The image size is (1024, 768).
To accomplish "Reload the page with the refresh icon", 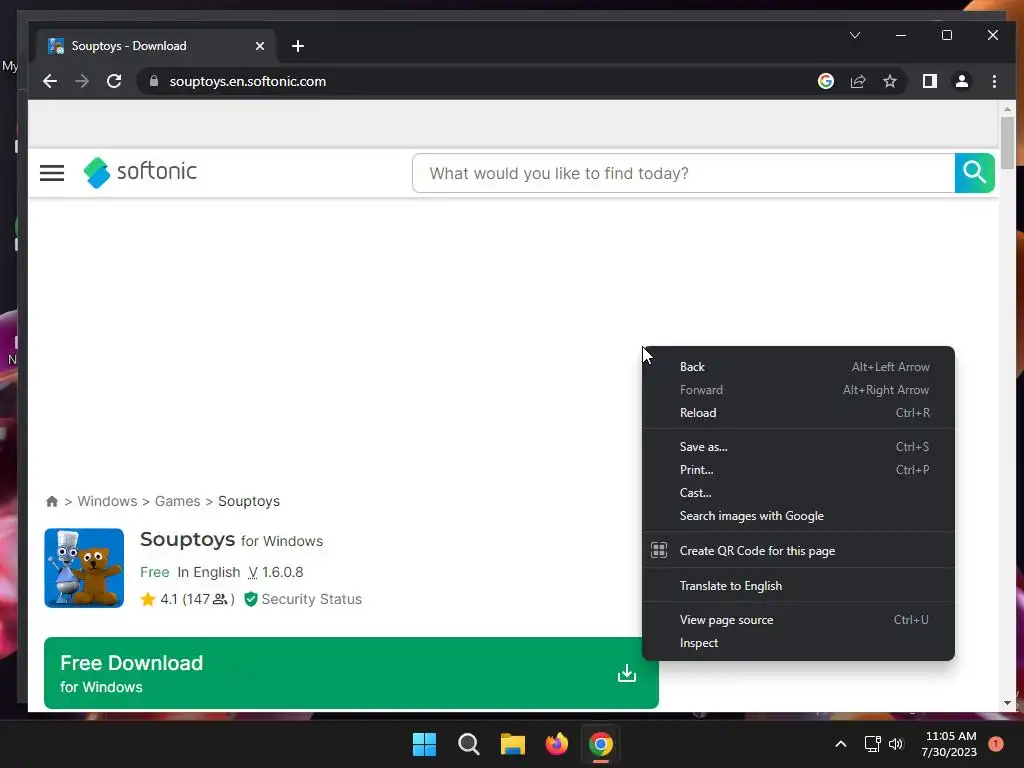I will click(114, 82).
